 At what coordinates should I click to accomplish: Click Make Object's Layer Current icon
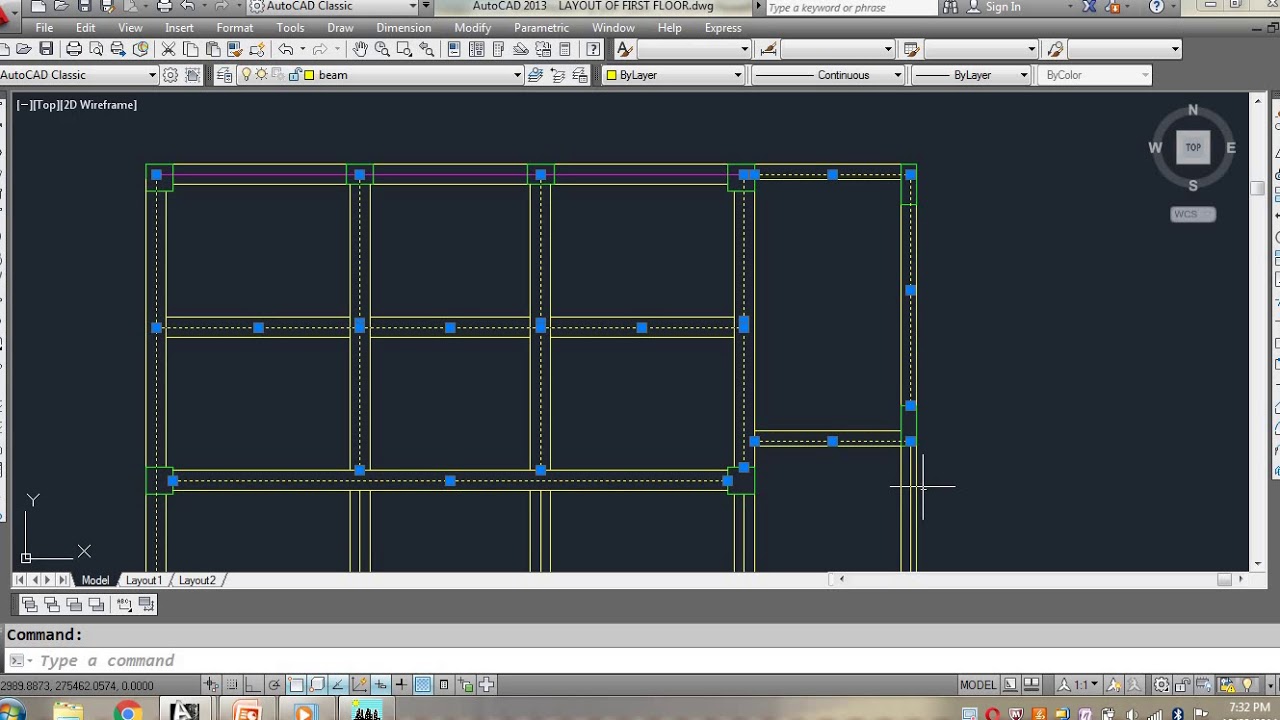[535, 75]
